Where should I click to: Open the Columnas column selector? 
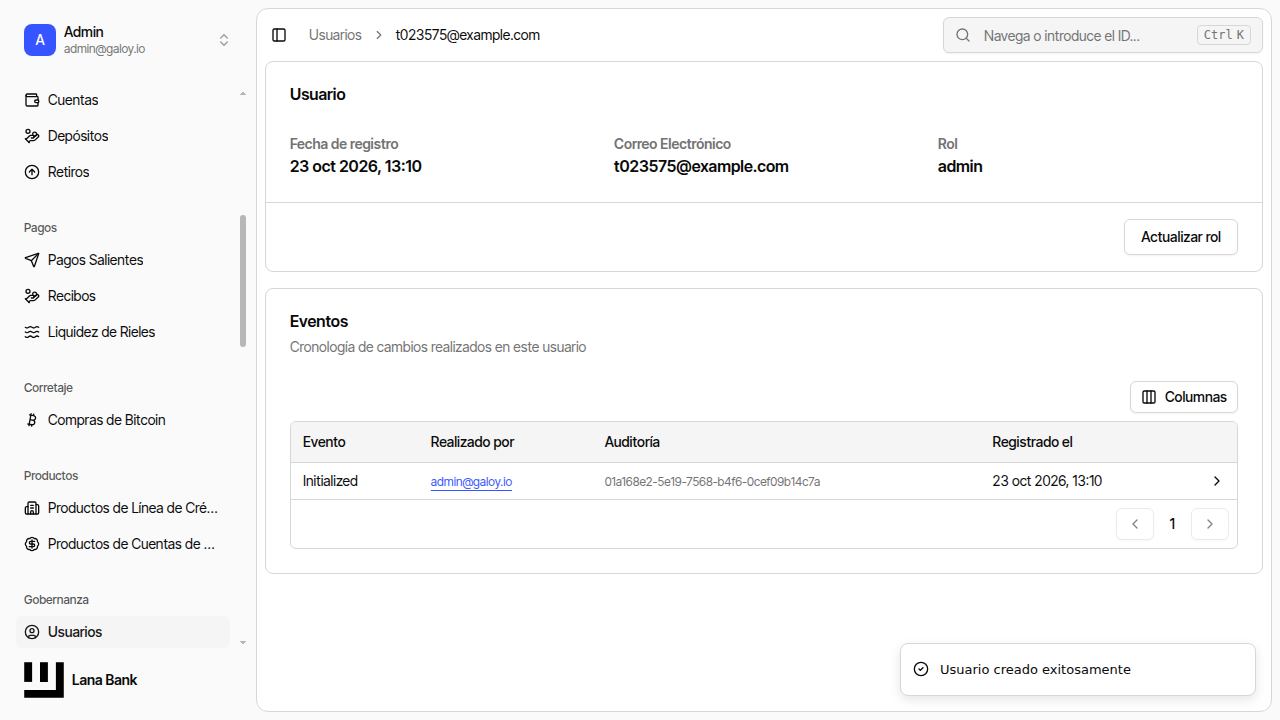pyautogui.click(x=1184, y=397)
